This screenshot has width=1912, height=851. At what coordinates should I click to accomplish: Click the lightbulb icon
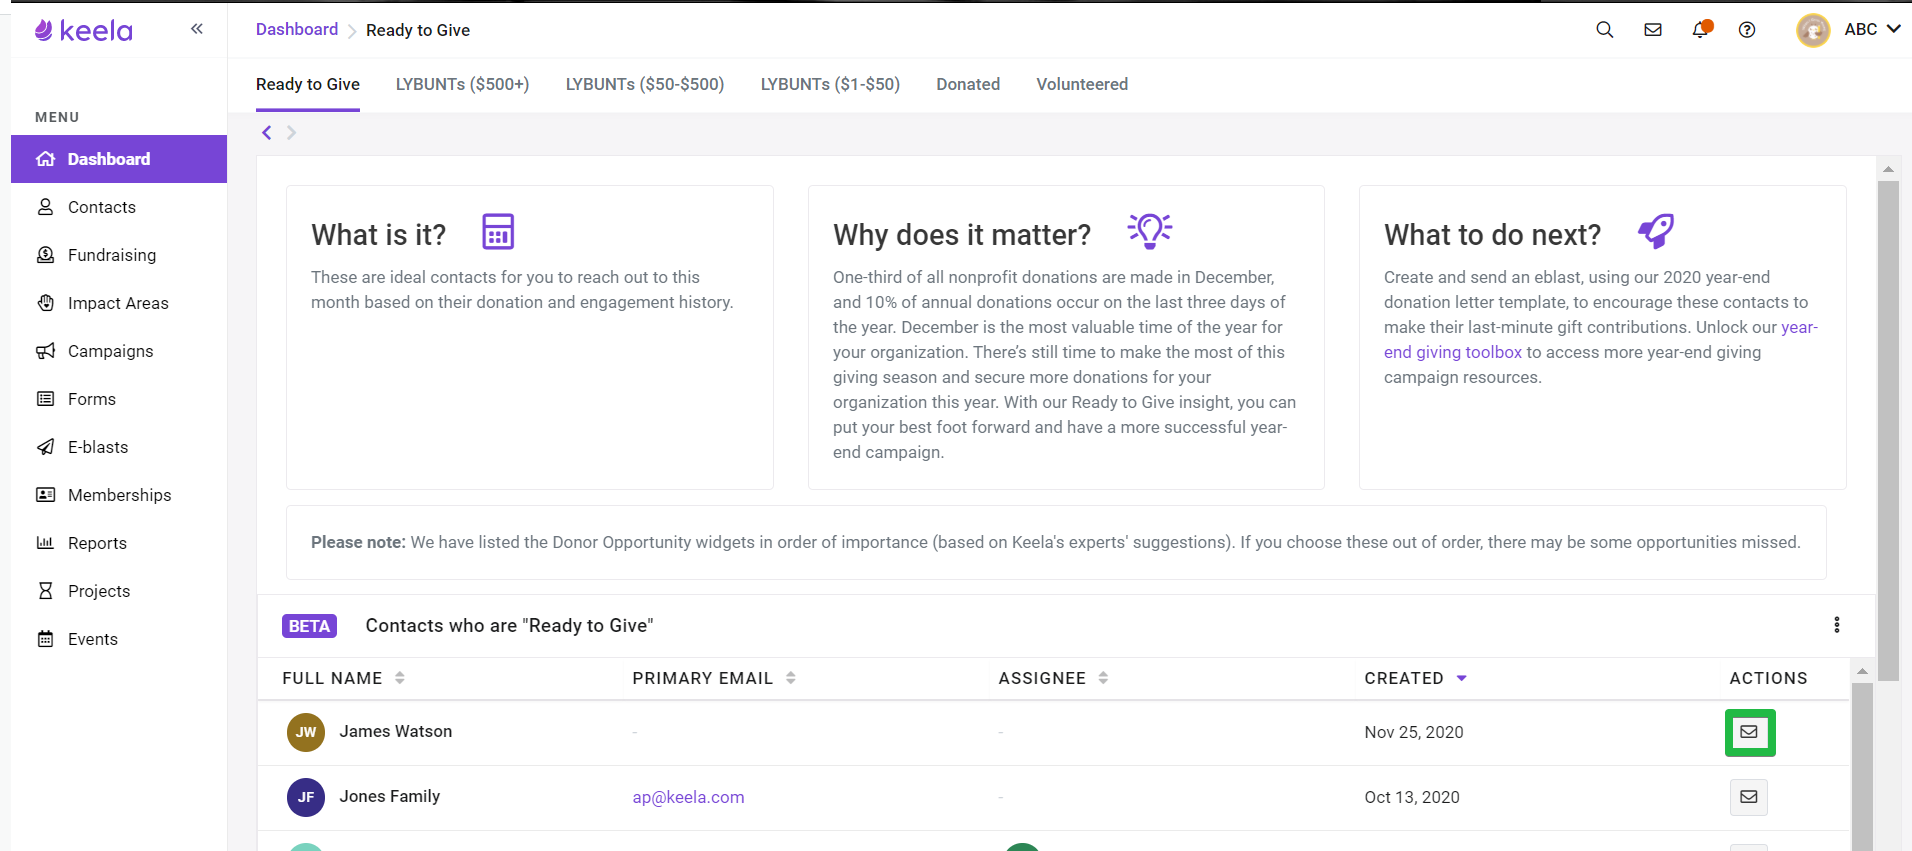tap(1150, 231)
